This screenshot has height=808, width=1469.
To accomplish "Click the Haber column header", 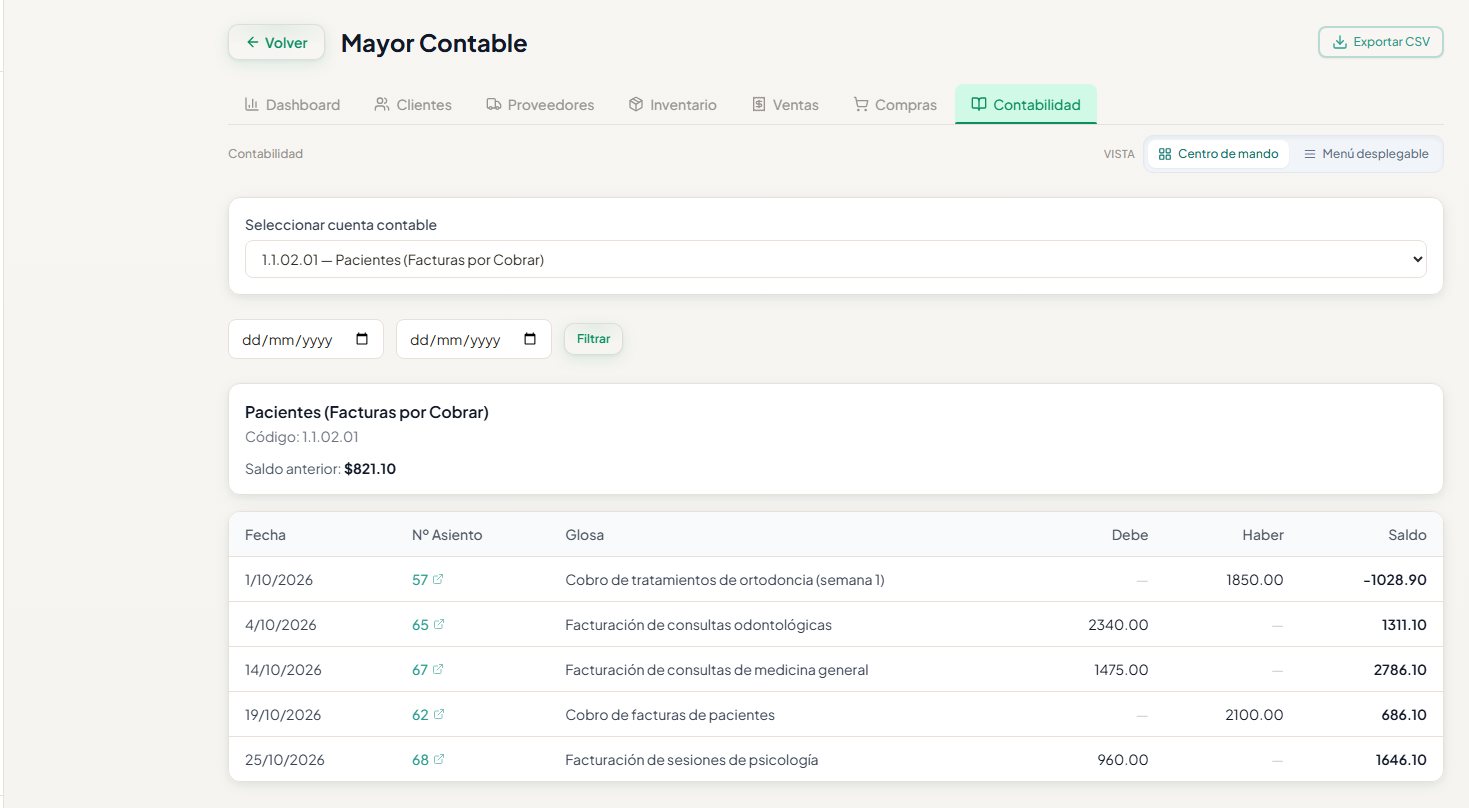I will click(x=1263, y=535).
